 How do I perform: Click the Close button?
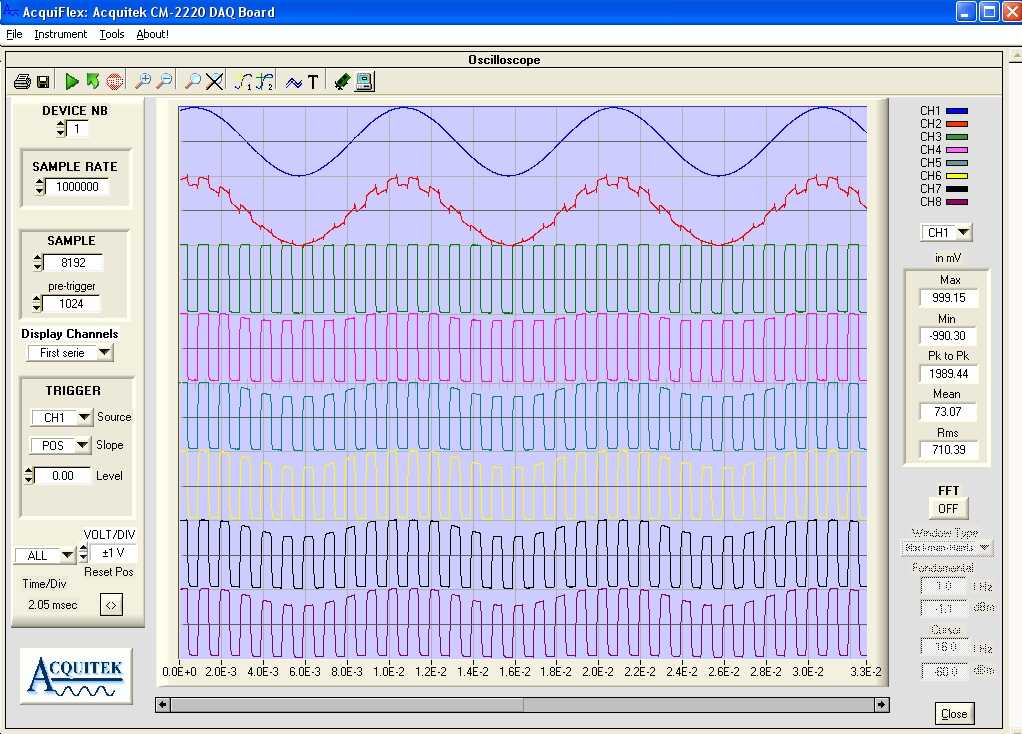point(954,714)
